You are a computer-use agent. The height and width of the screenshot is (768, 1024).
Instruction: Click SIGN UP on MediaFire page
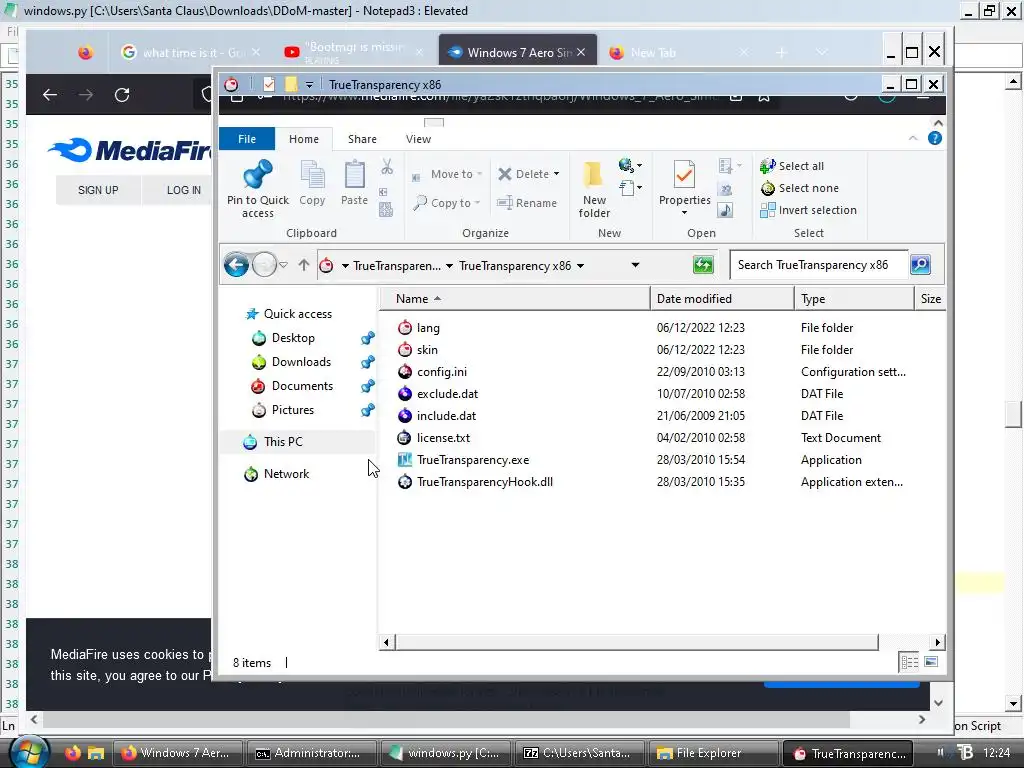pos(98,190)
